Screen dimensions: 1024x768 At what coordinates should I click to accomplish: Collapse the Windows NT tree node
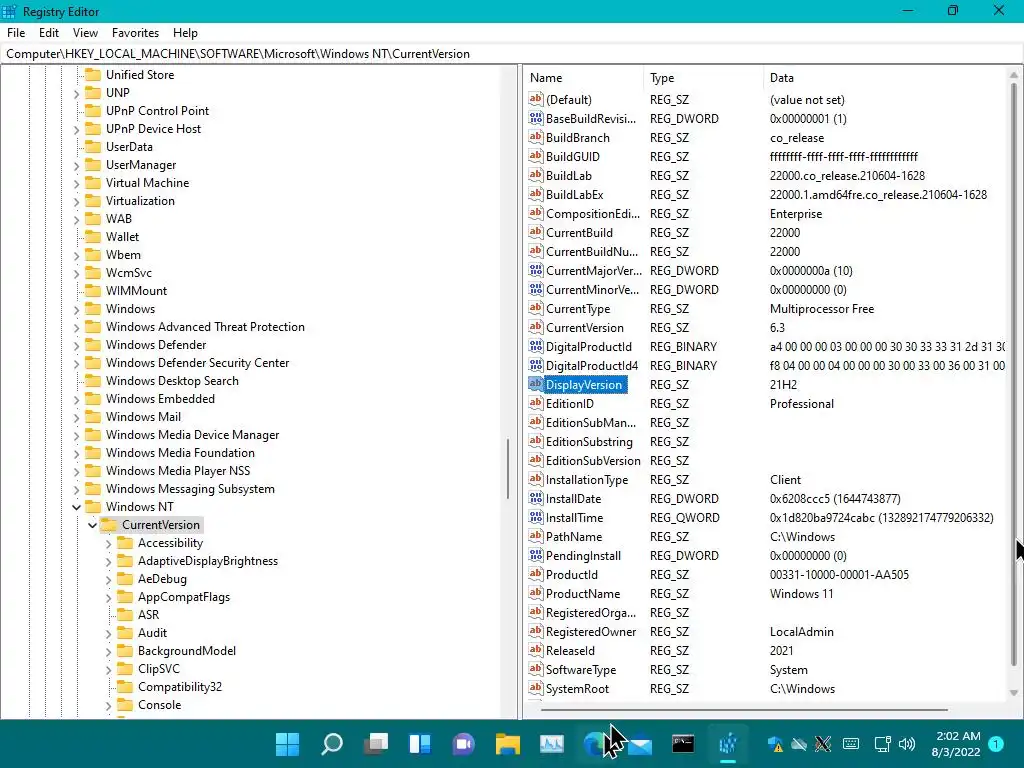point(76,507)
